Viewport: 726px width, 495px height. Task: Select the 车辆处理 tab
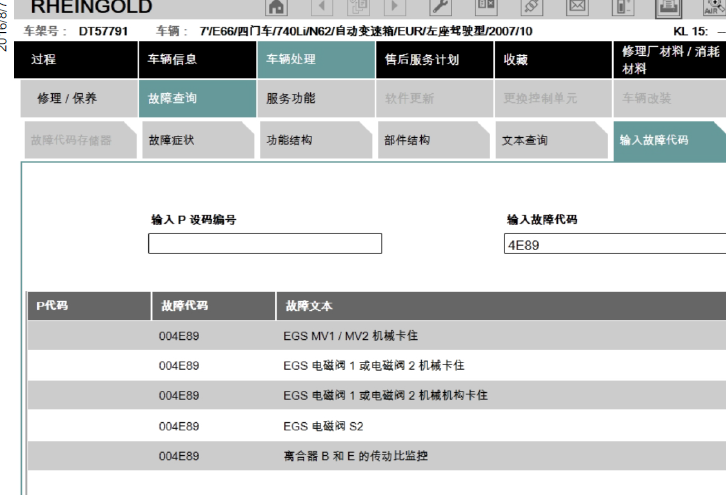click(316, 59)
